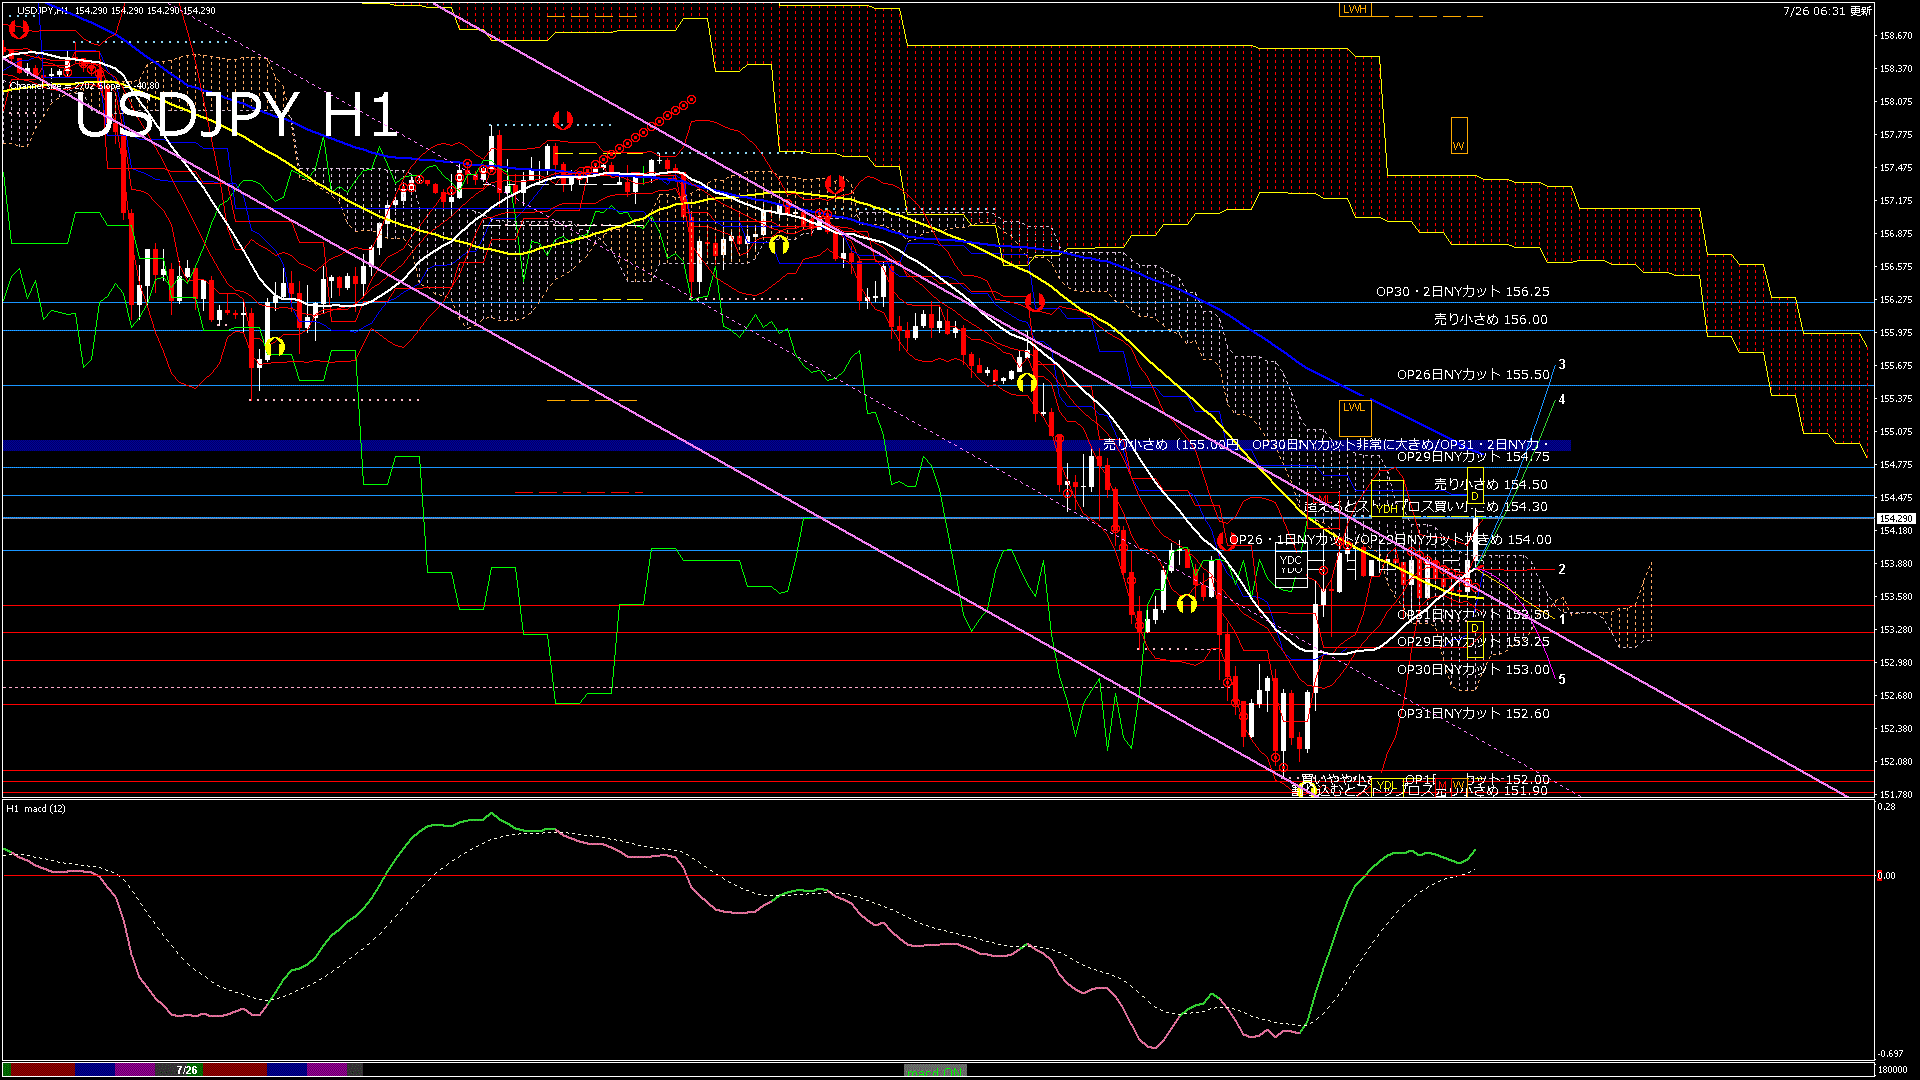Click the YDH yesterday-high box
The height and width of the screenshot is (1080, 1920).
1386,497
